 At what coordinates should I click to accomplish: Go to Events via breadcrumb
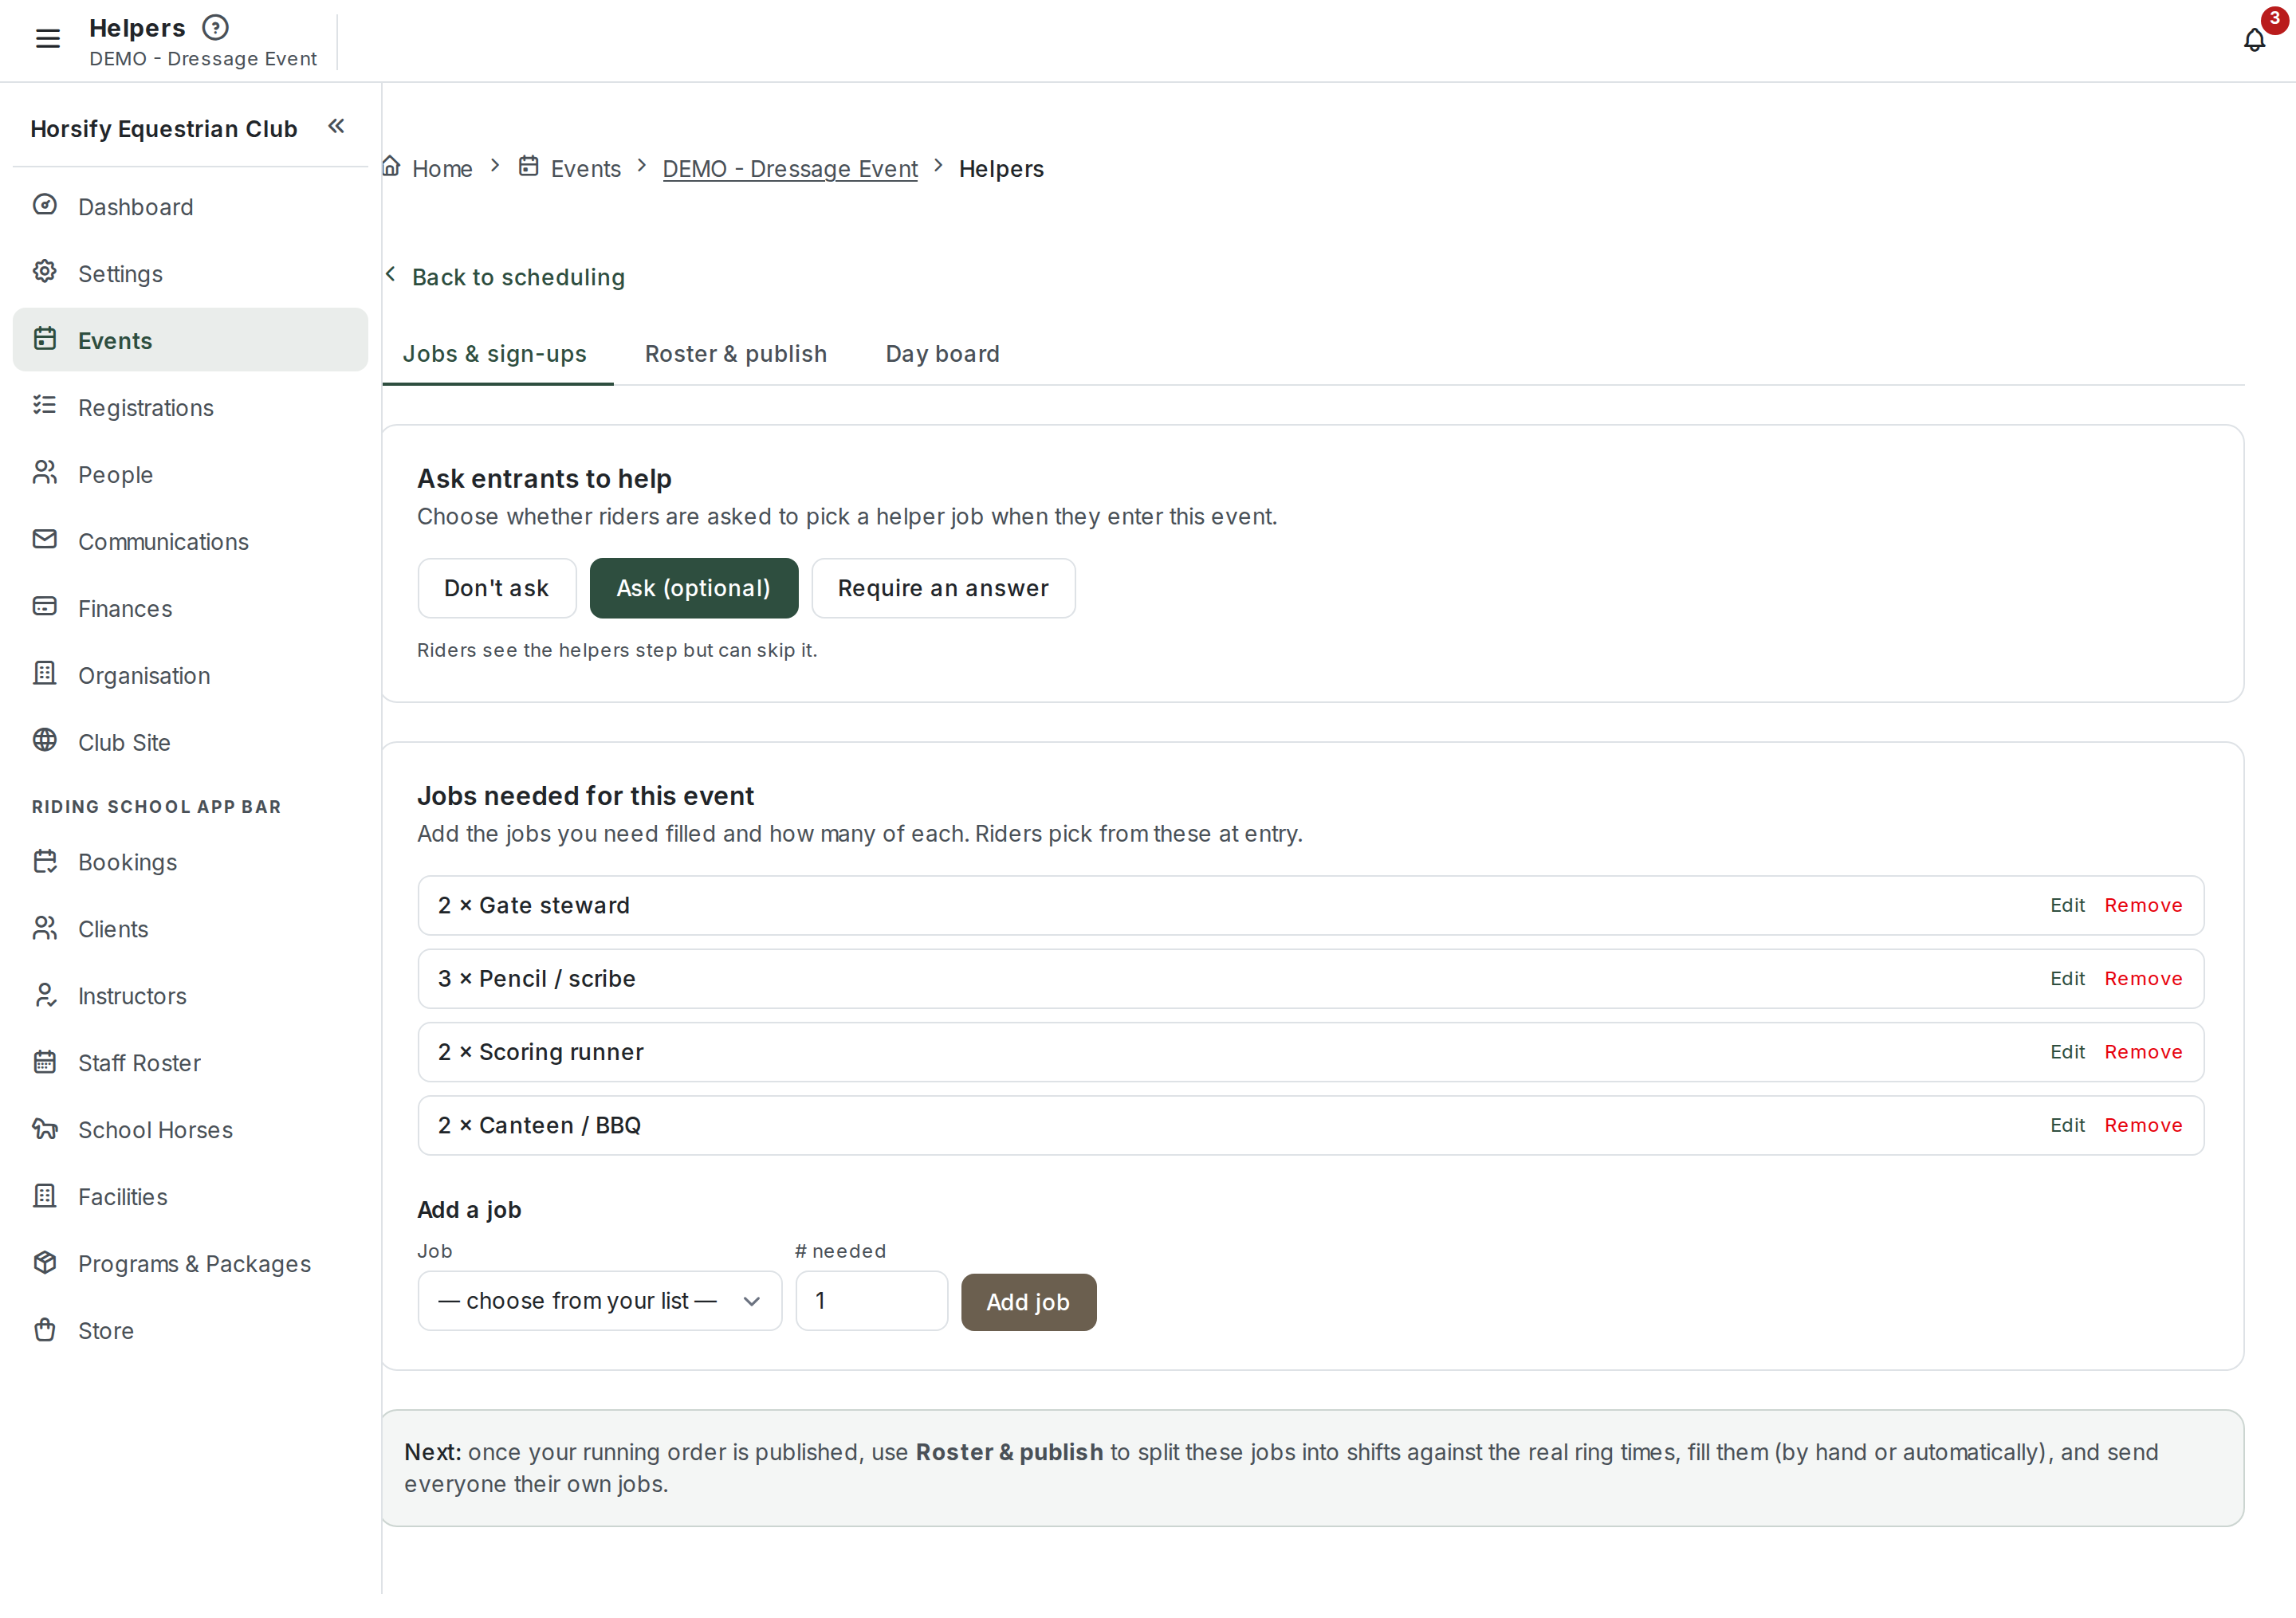(x=586, y=169)
